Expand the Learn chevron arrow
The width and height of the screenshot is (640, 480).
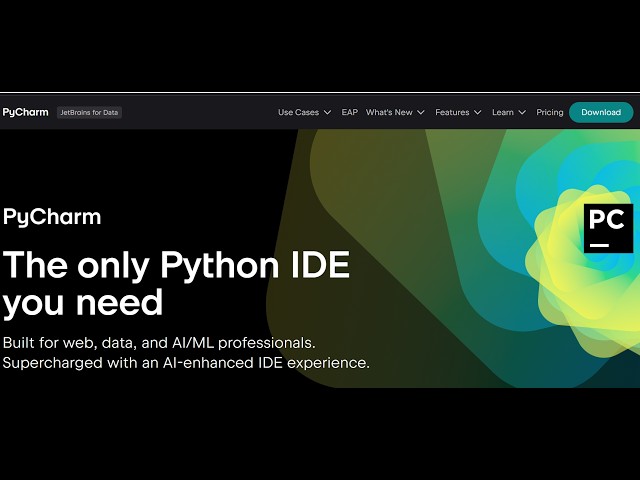pyautogui.click(x=522, y=112)
